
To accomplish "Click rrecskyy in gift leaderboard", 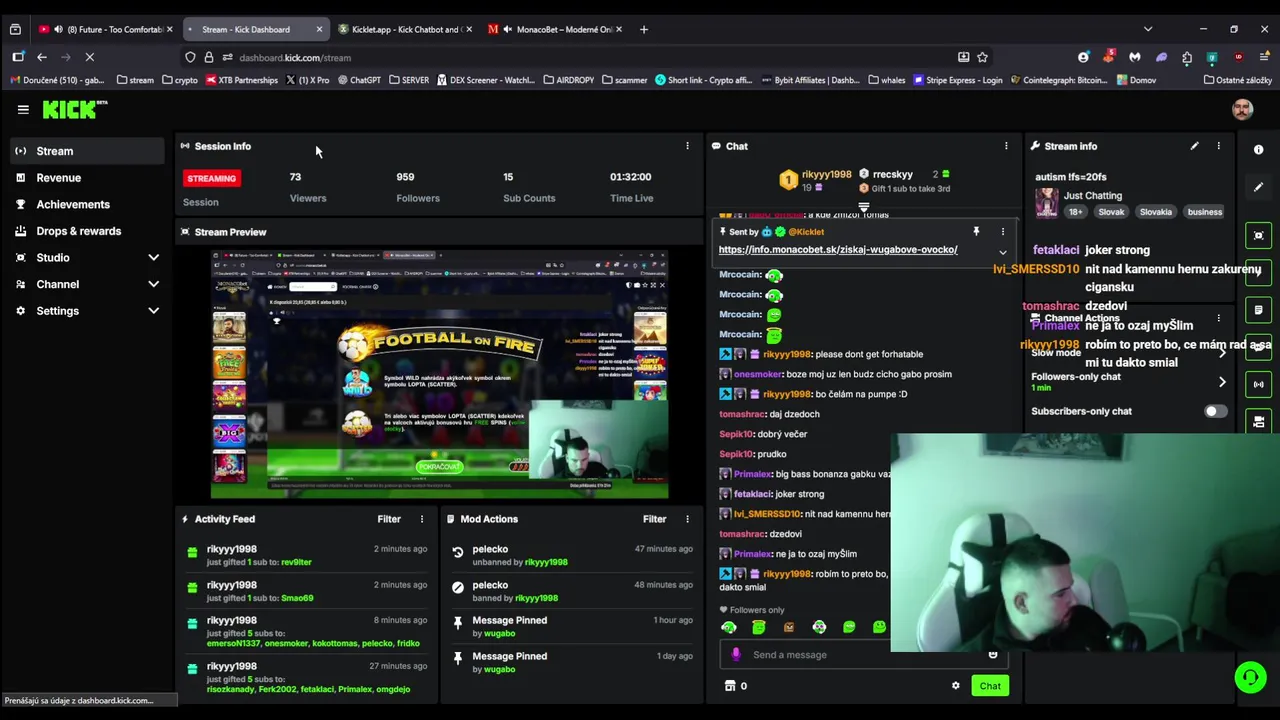I will (892, 175).
